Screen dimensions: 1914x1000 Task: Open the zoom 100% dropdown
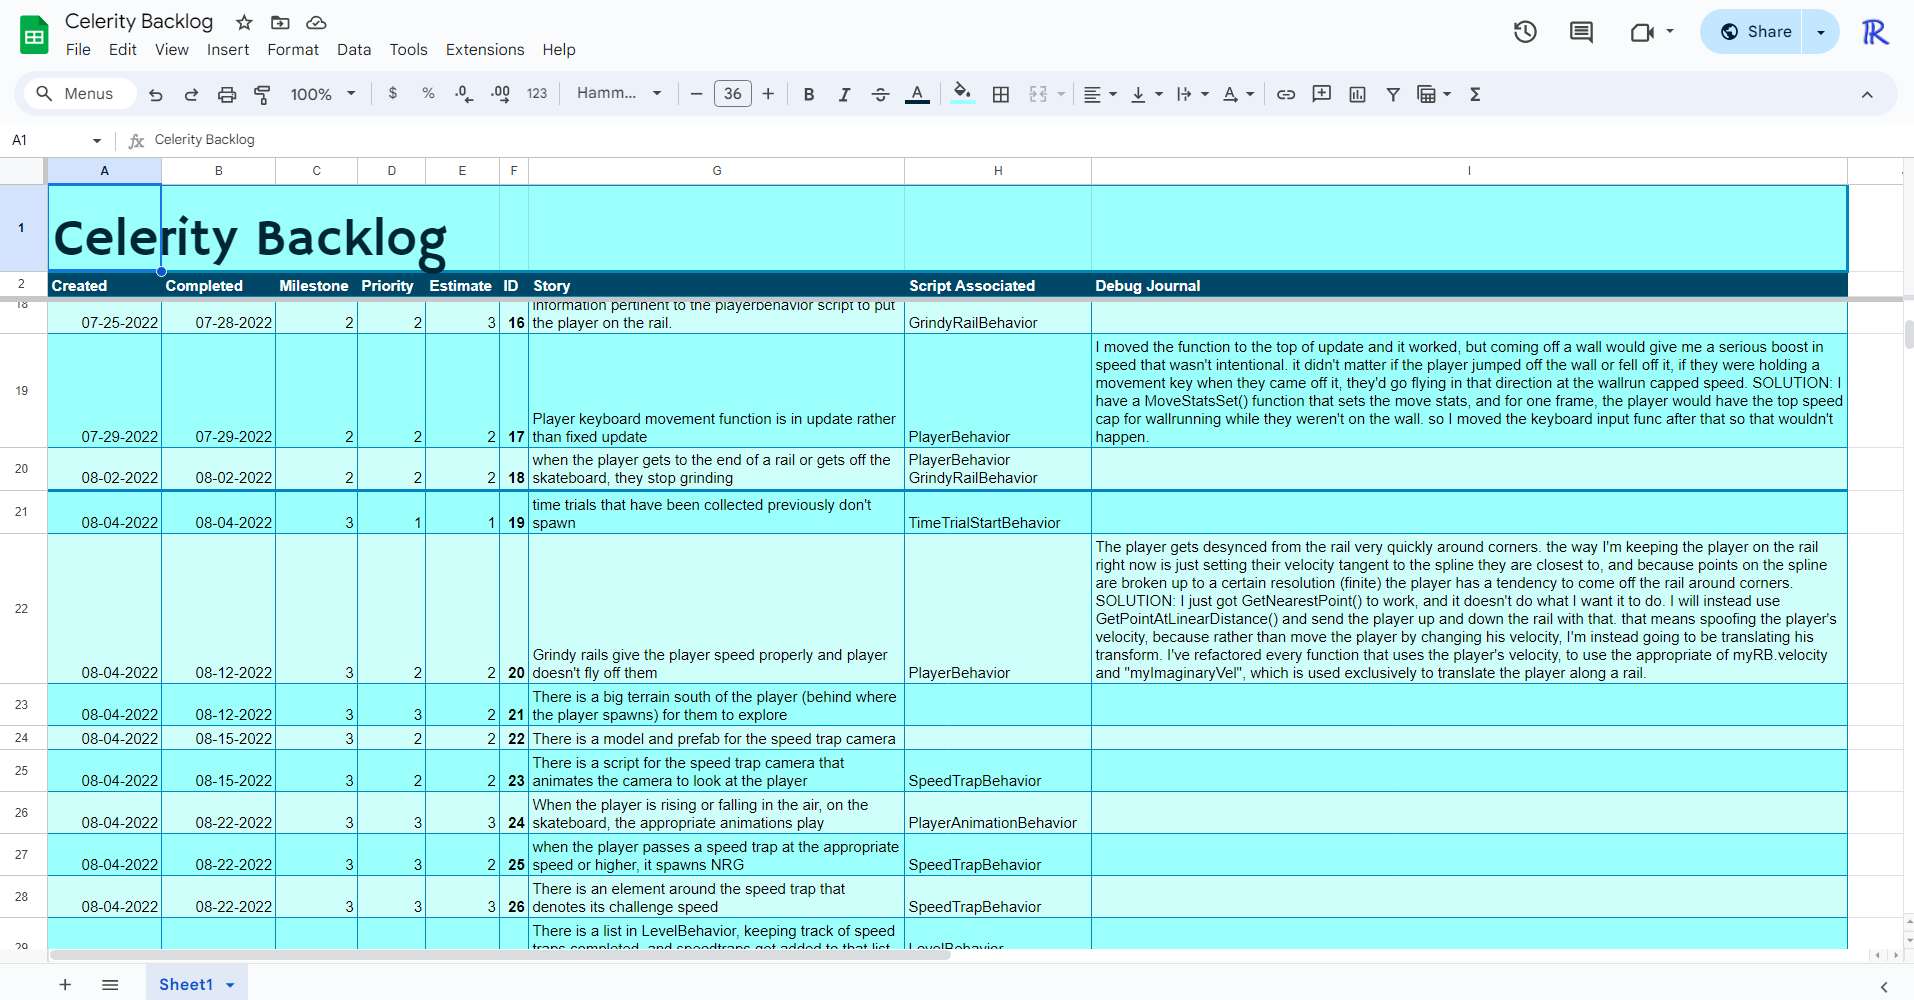pyautogui.click(x=323, y=94)
